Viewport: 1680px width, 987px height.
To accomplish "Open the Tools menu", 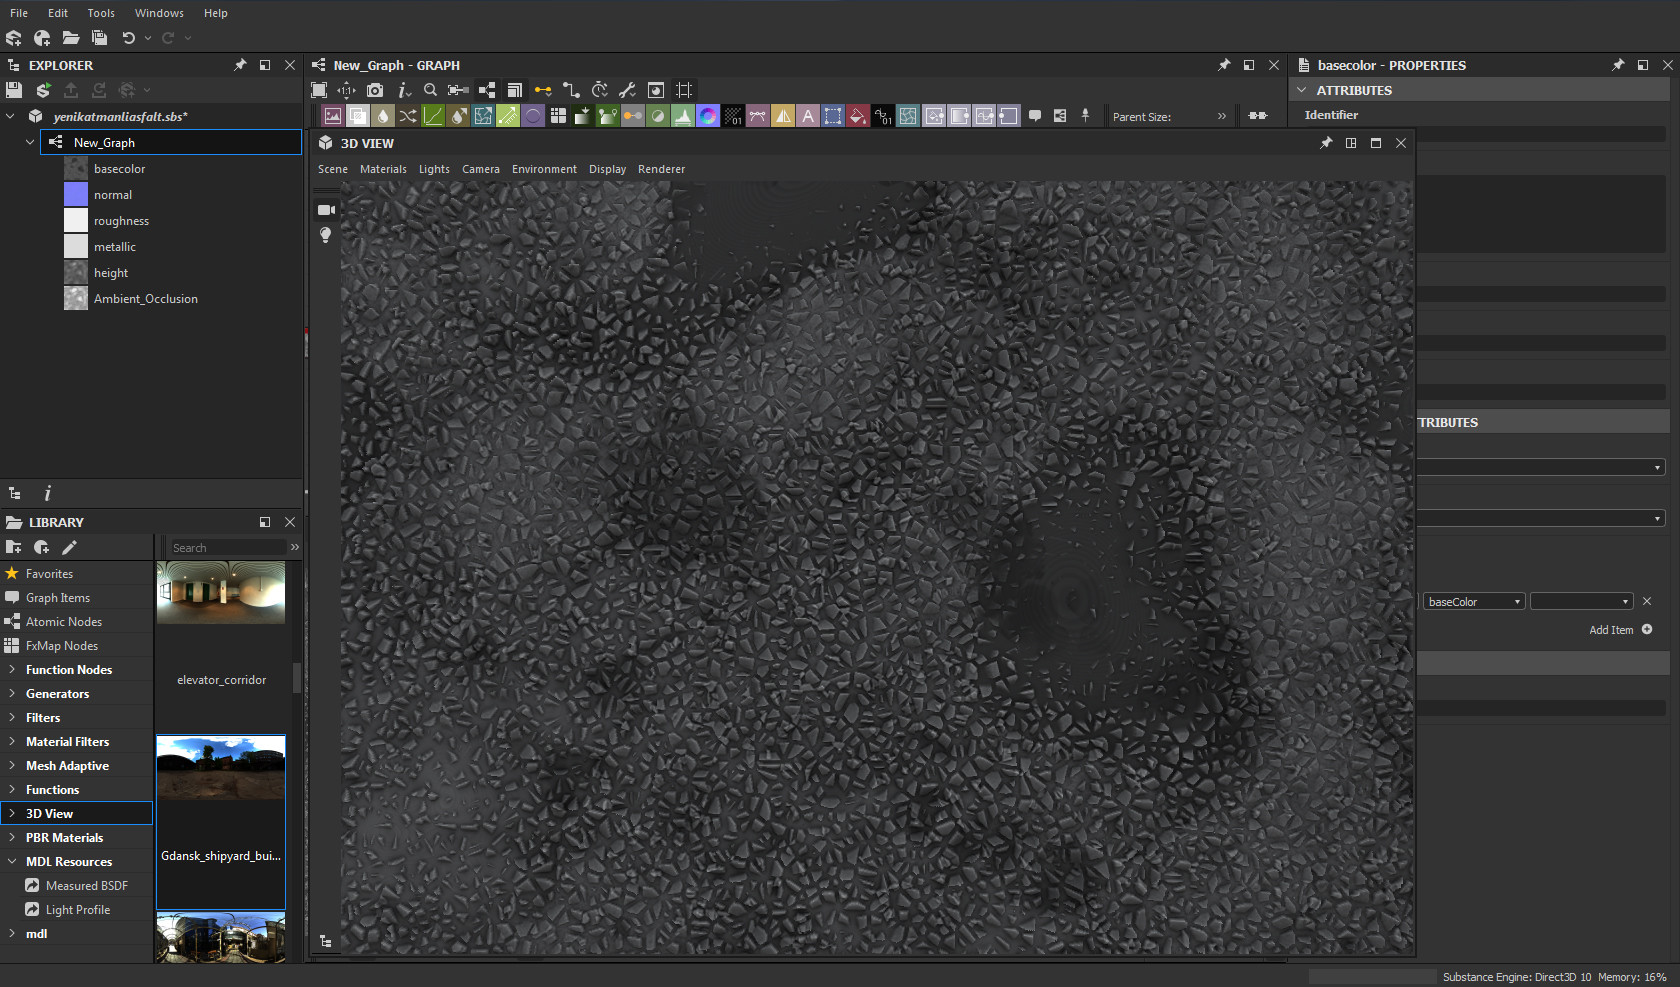I will point(100,12).
